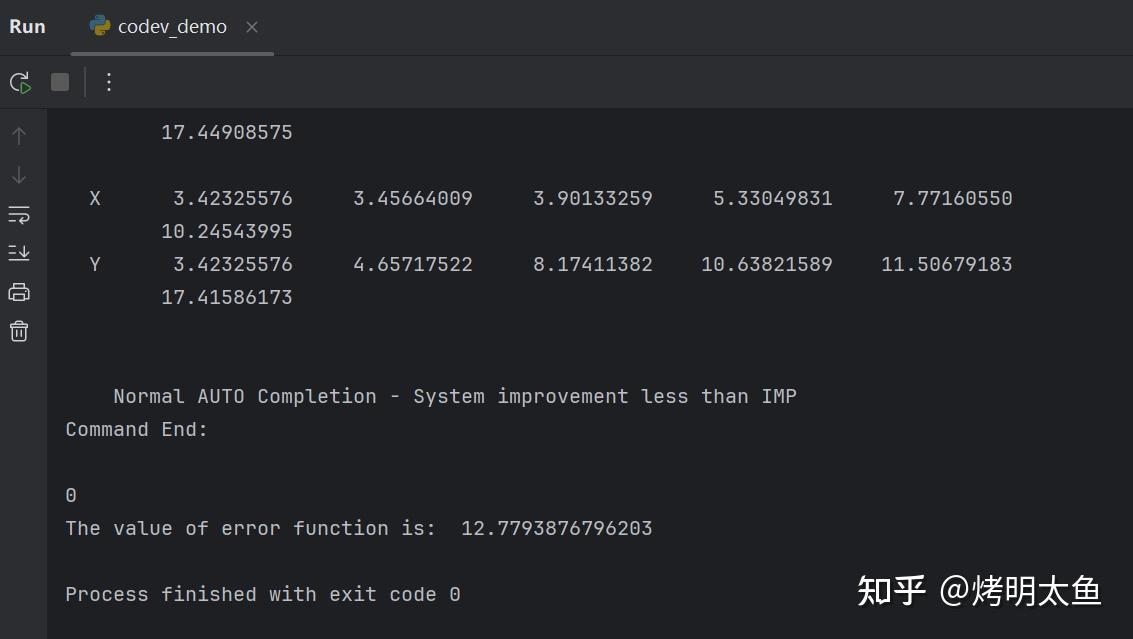Jump up the stack trace arrow
The height and width of the screenshot is (639, 1133).
tap(19, 136)
